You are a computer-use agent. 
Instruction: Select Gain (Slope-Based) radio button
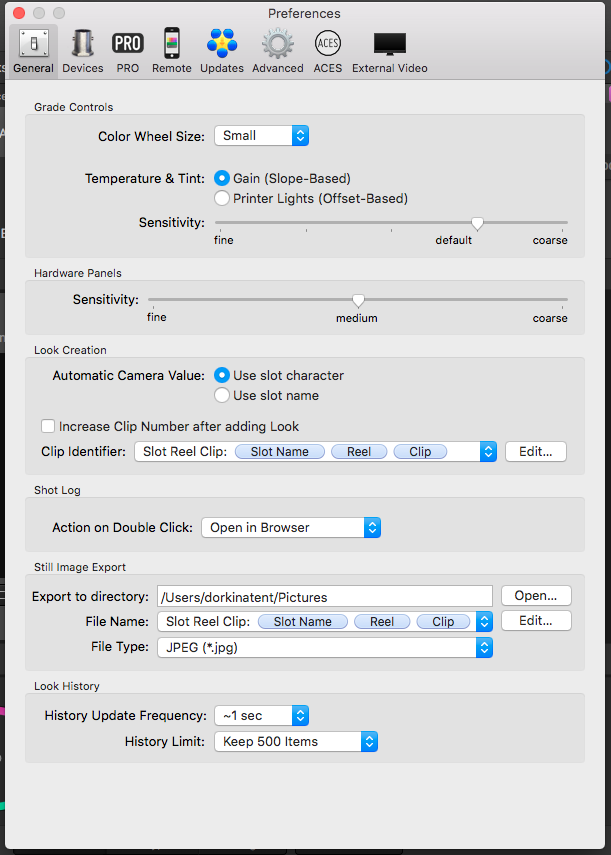(222, 178)
